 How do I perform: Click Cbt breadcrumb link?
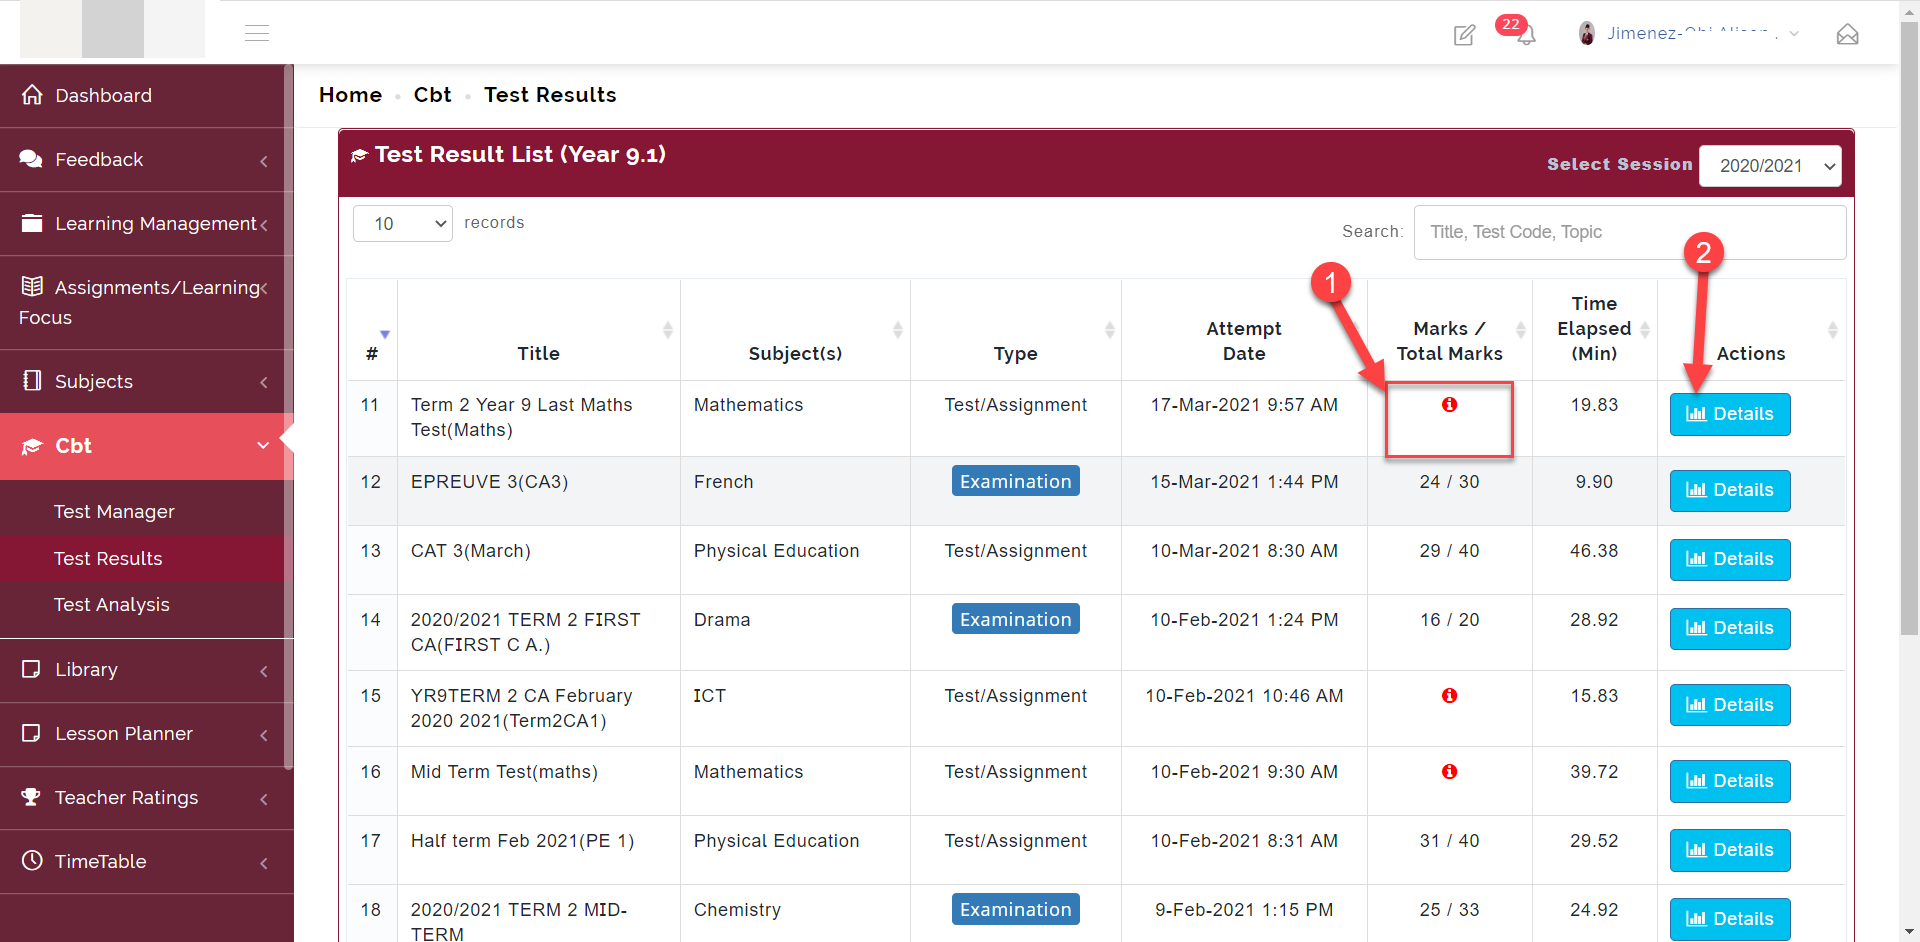(432, 95)
